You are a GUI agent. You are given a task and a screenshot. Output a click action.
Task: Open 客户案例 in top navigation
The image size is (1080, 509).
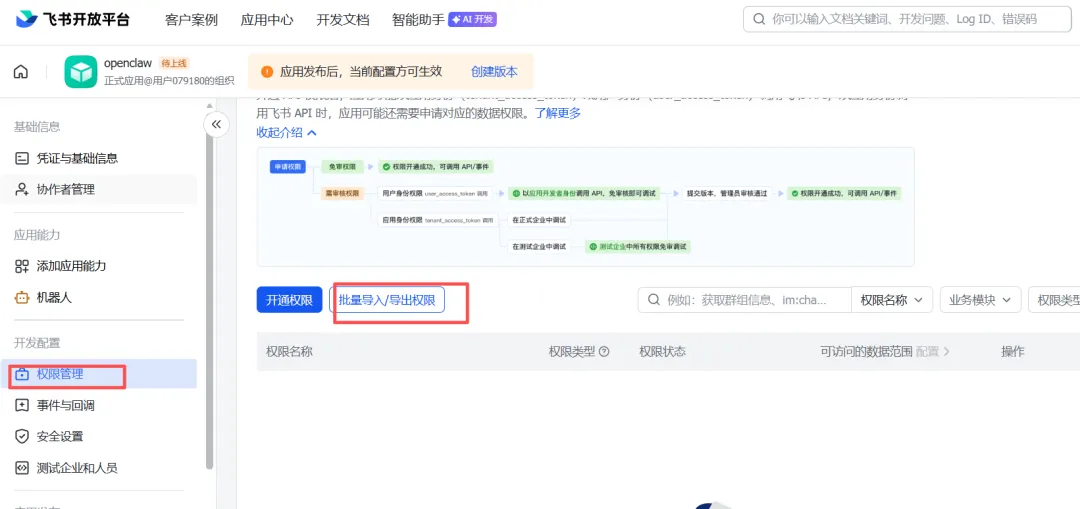click(191, 20)
